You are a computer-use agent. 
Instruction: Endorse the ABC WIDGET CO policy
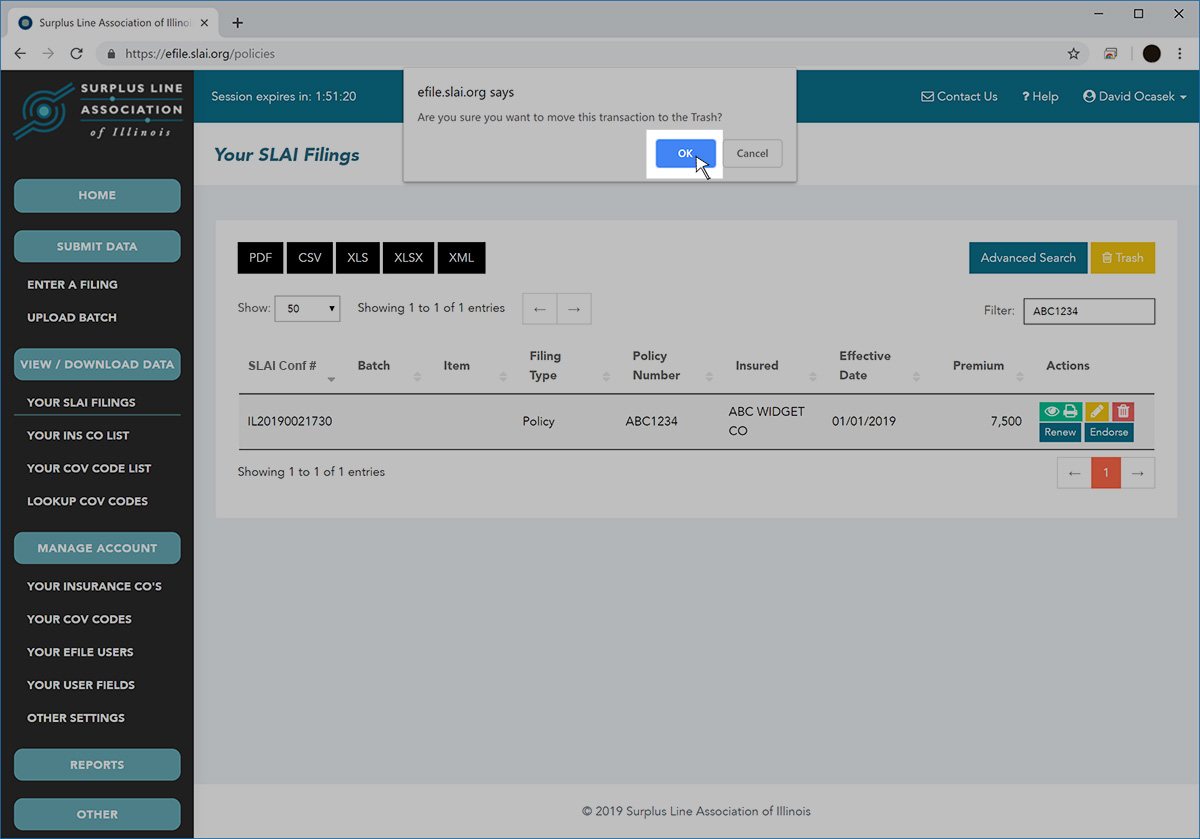click(1108, 432)
